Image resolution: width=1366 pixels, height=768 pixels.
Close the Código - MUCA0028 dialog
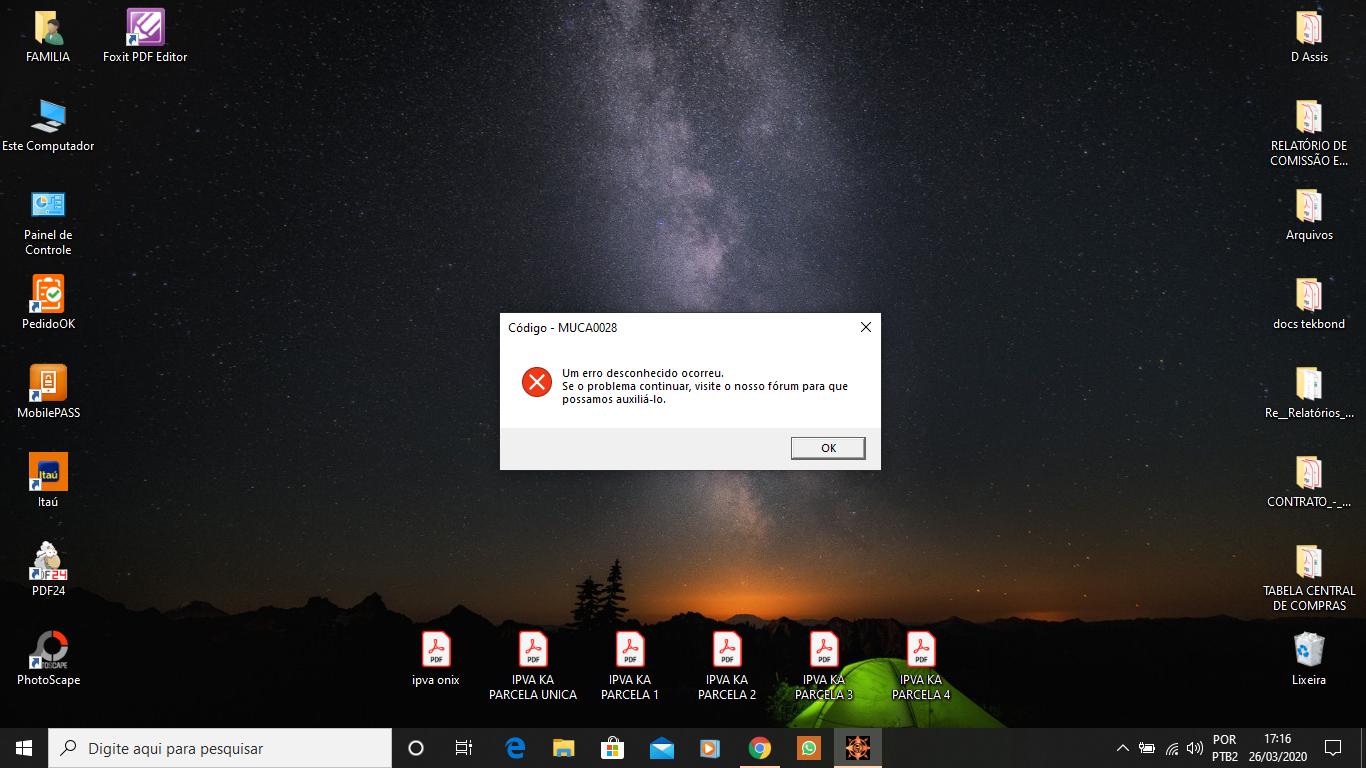(865, 327)
